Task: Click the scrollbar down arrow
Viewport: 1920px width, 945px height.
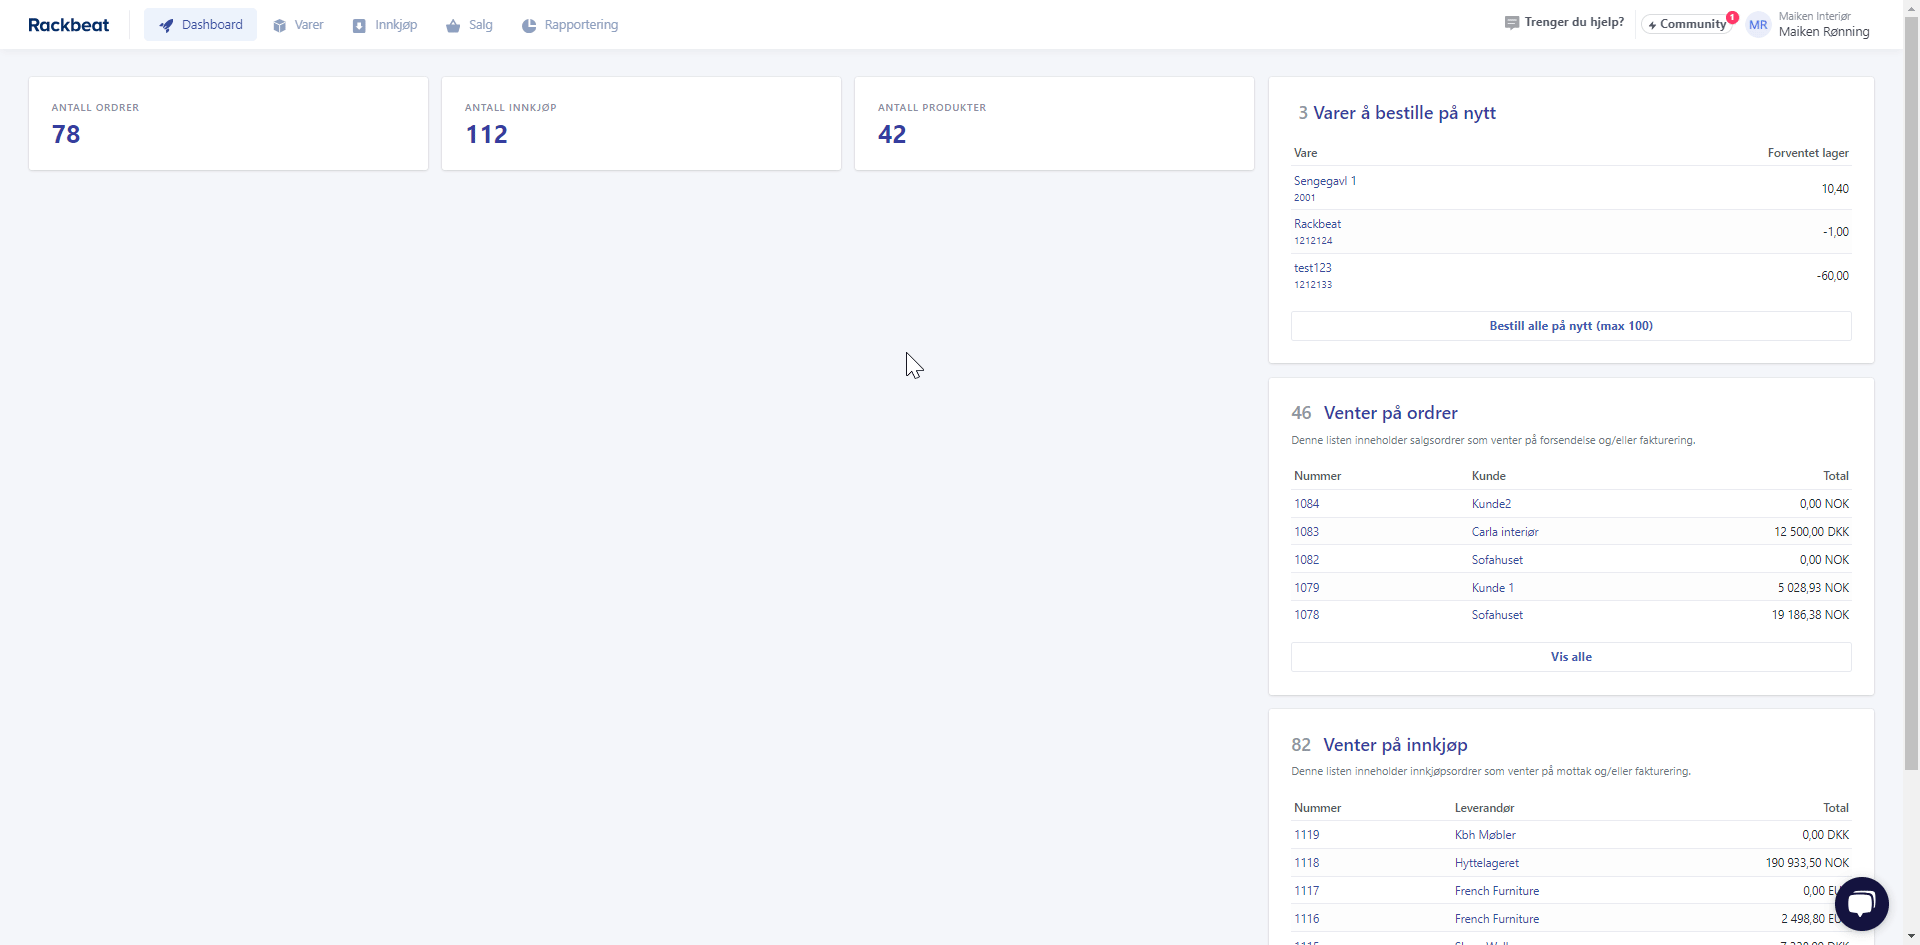Action: pyautogui.click(x=1910, y=937)
